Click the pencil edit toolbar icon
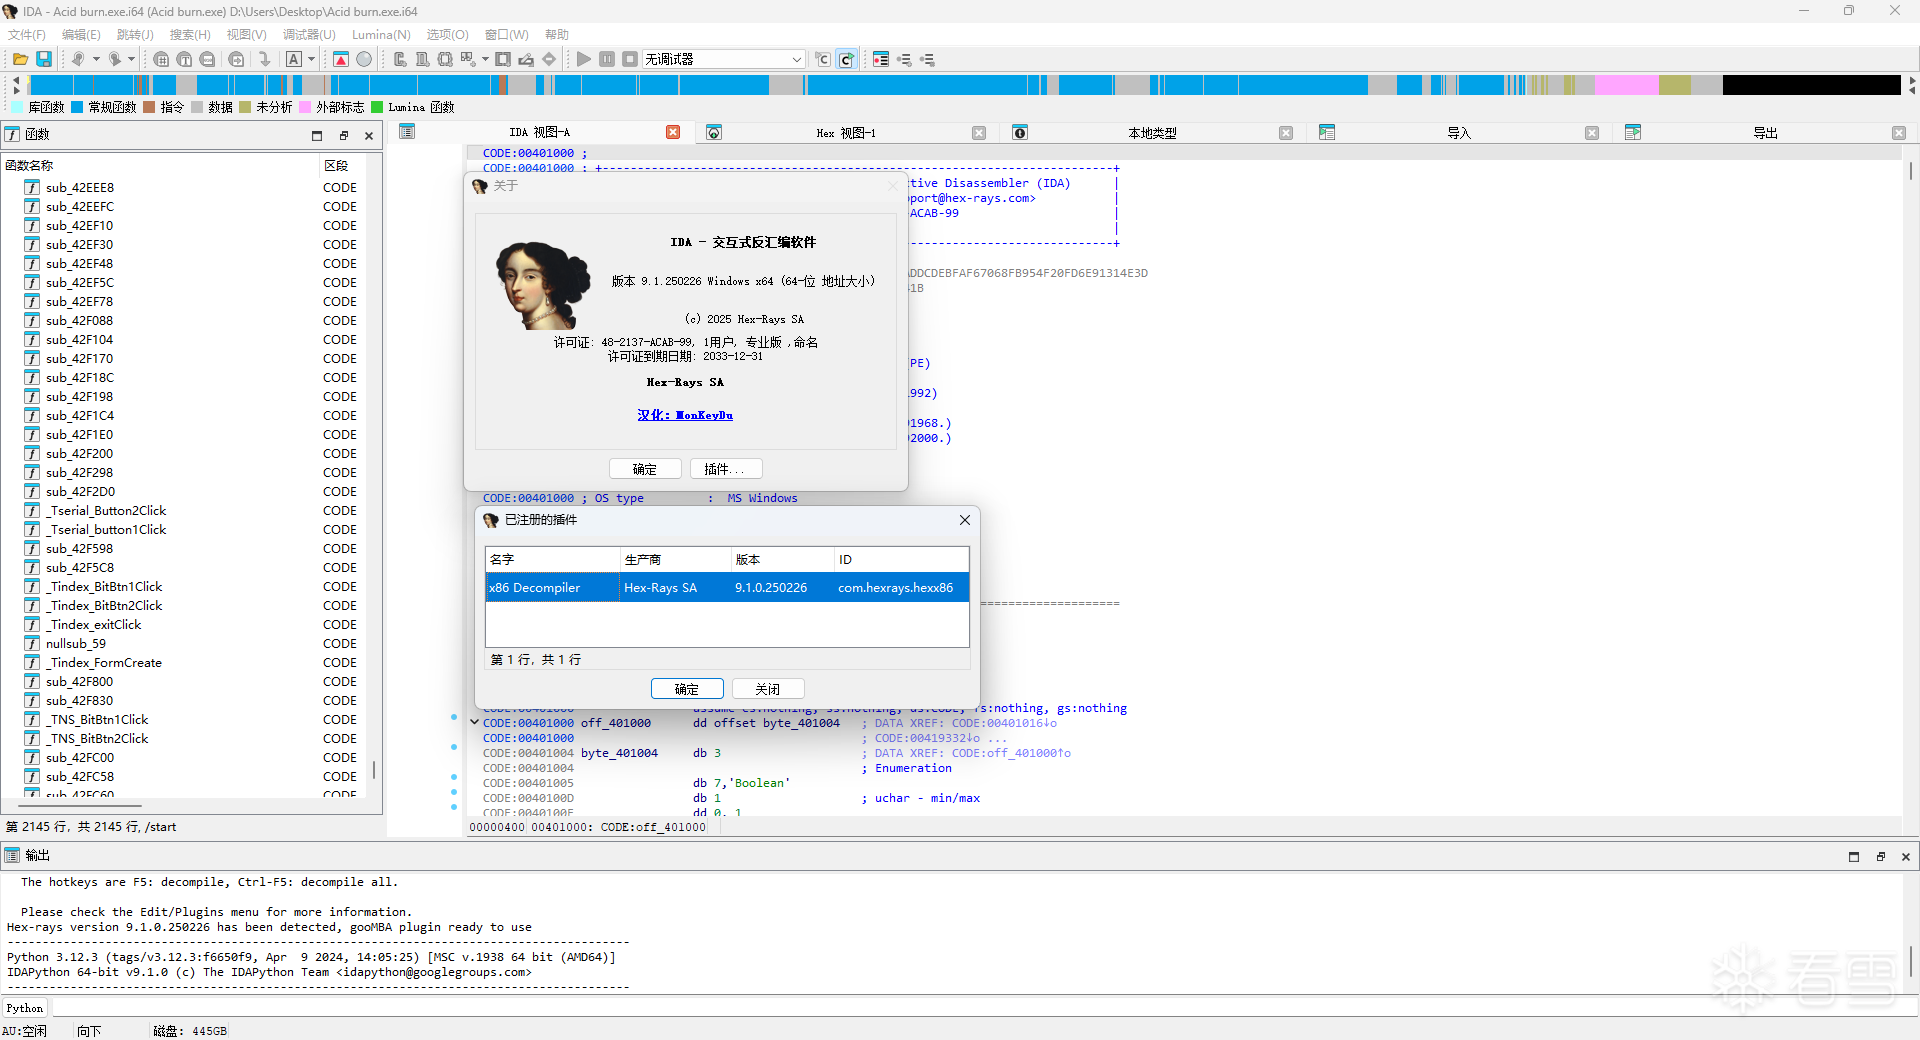 click(526, 60)
